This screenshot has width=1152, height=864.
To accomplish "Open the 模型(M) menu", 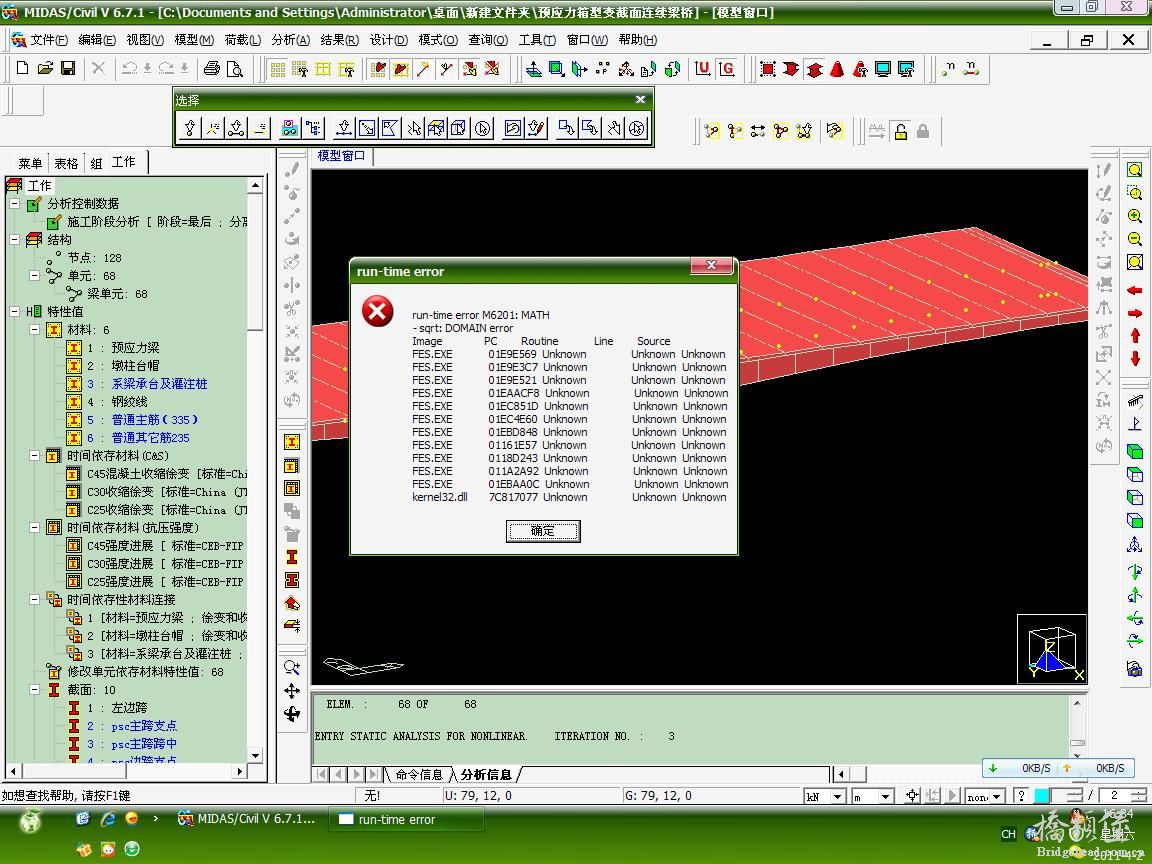I will click(193, 40).
